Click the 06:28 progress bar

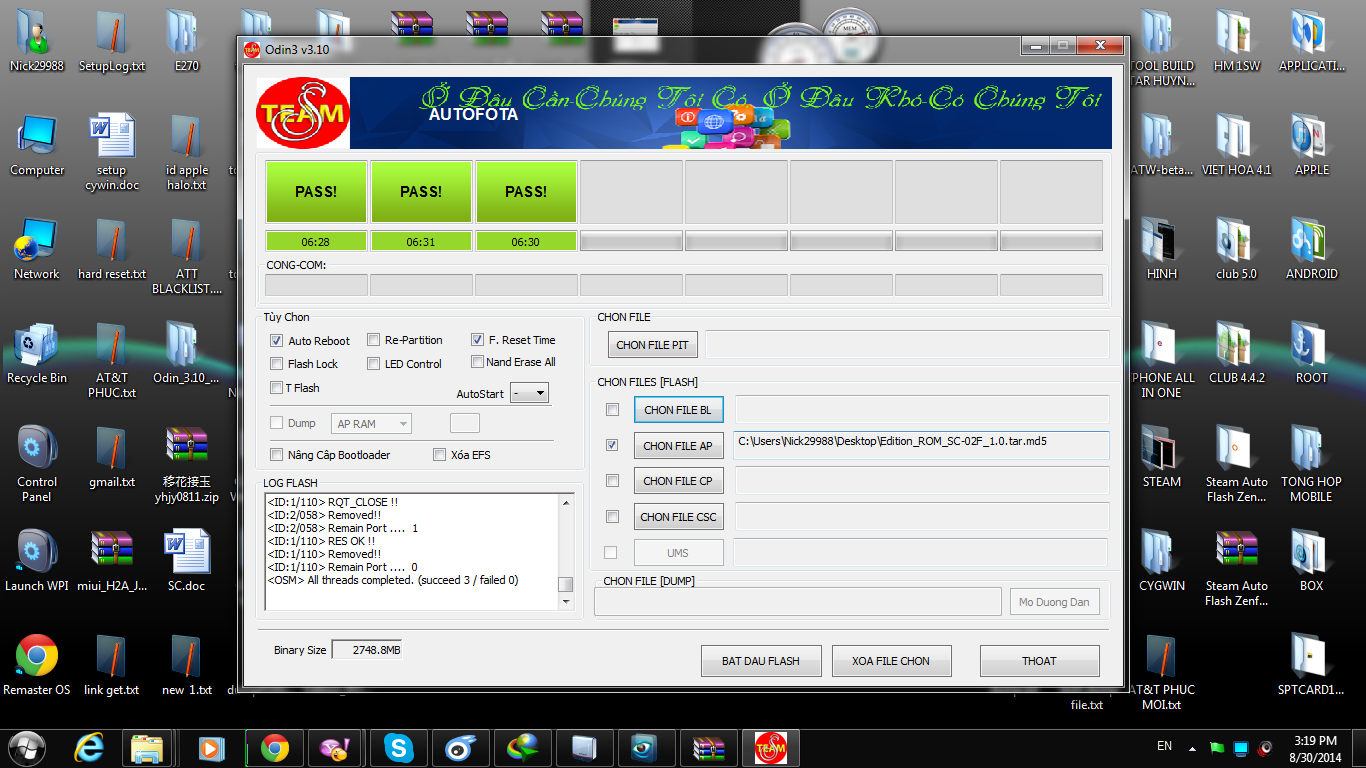[316, 241]
